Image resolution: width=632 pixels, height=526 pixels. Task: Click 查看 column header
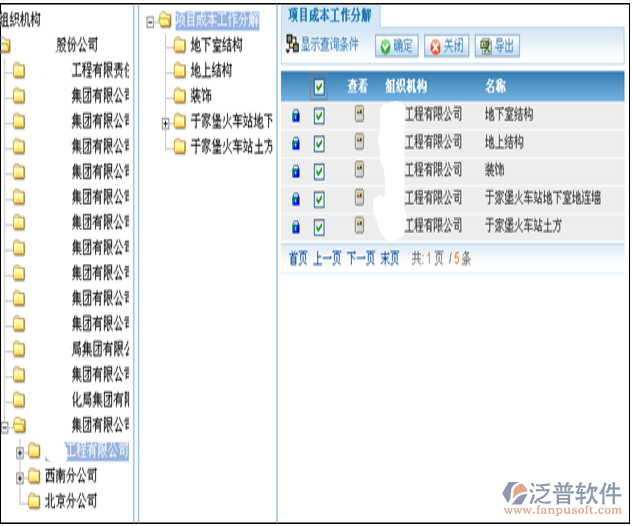tap(358, 86)
